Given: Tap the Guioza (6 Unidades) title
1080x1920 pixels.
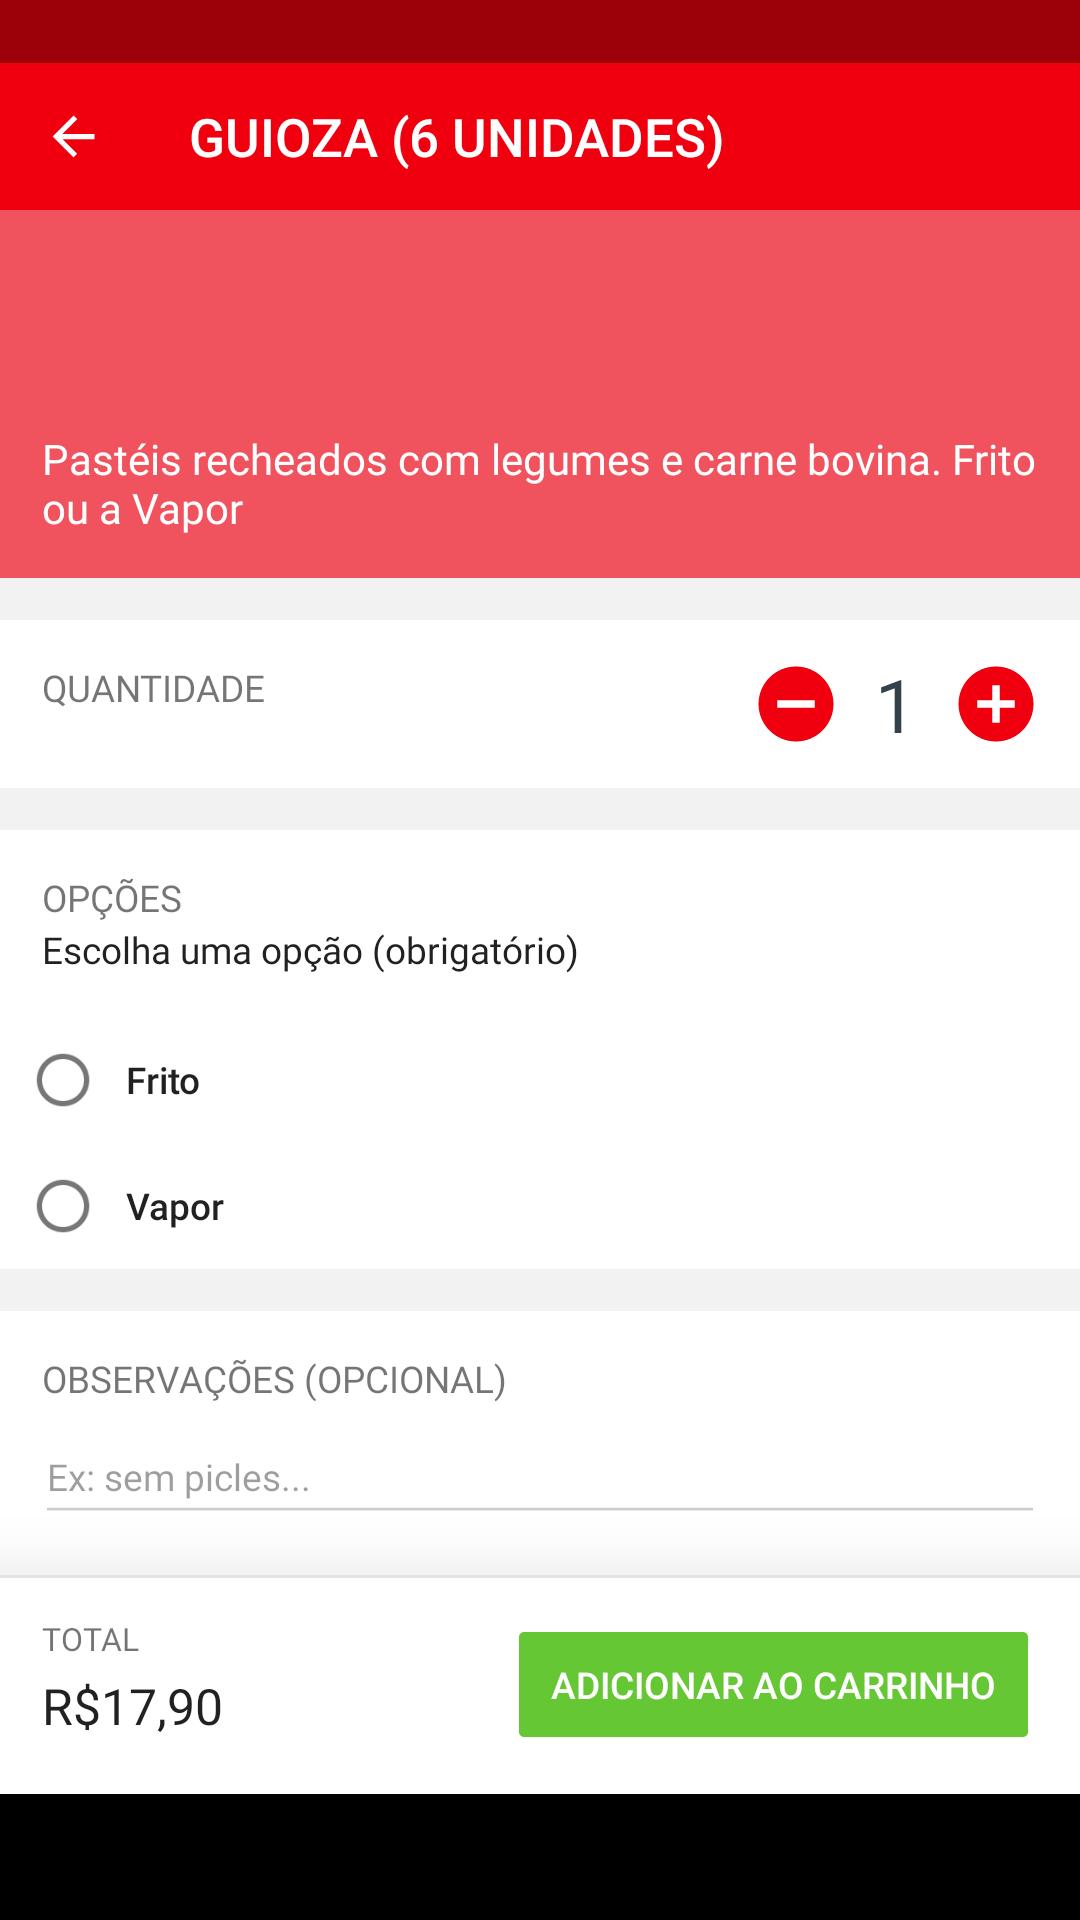Looking at the screenshot, I should coord(456,138).
